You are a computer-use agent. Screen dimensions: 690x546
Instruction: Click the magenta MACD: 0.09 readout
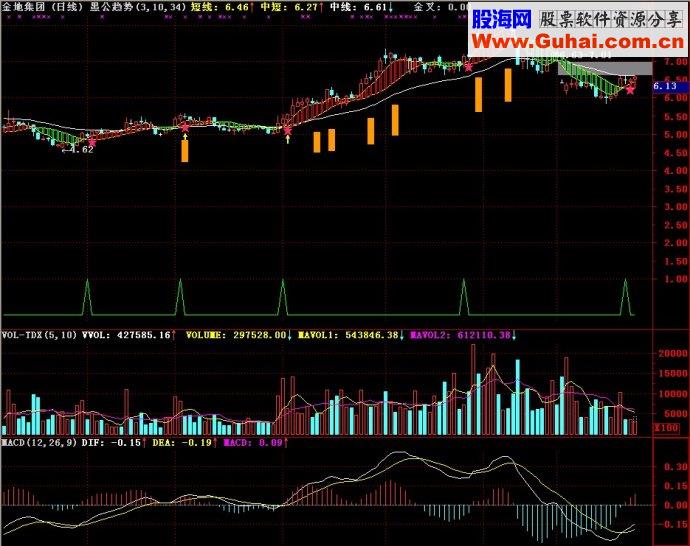point(255,443)
